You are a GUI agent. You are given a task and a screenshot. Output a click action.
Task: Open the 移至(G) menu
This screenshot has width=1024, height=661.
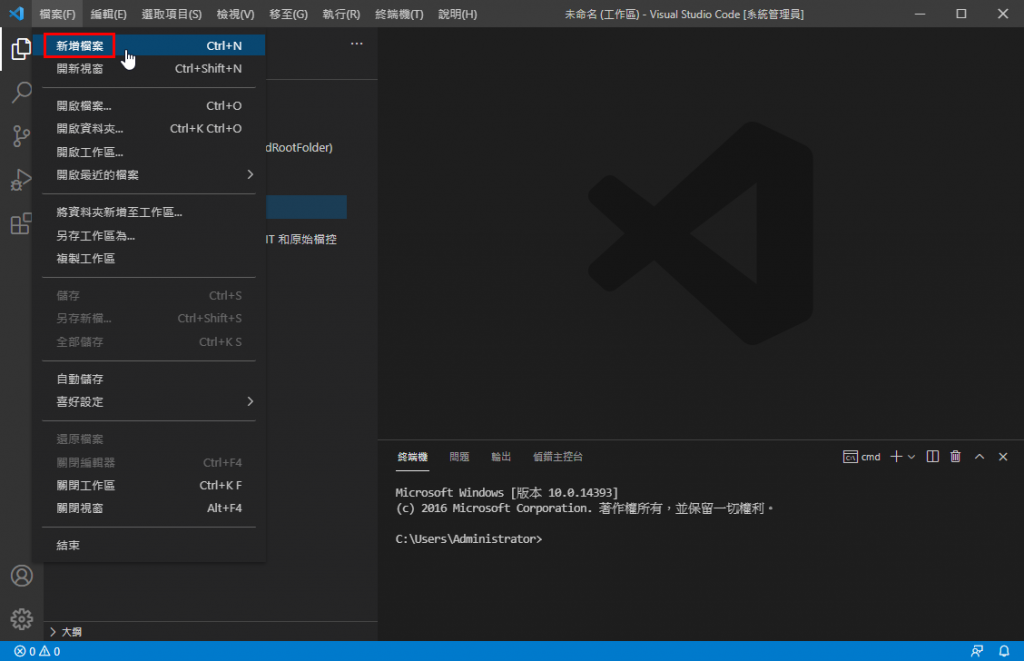point(289,14)
